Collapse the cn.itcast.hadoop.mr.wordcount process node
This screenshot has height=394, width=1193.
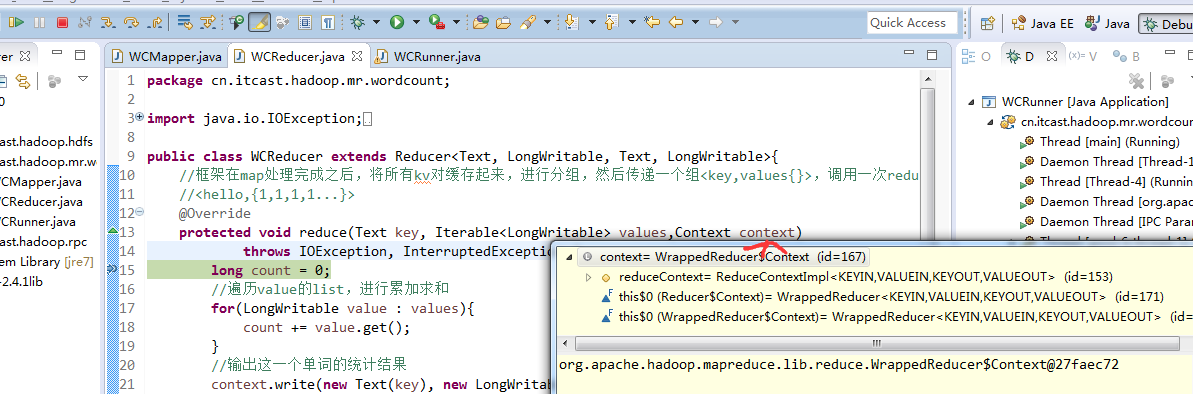[990, 122]
